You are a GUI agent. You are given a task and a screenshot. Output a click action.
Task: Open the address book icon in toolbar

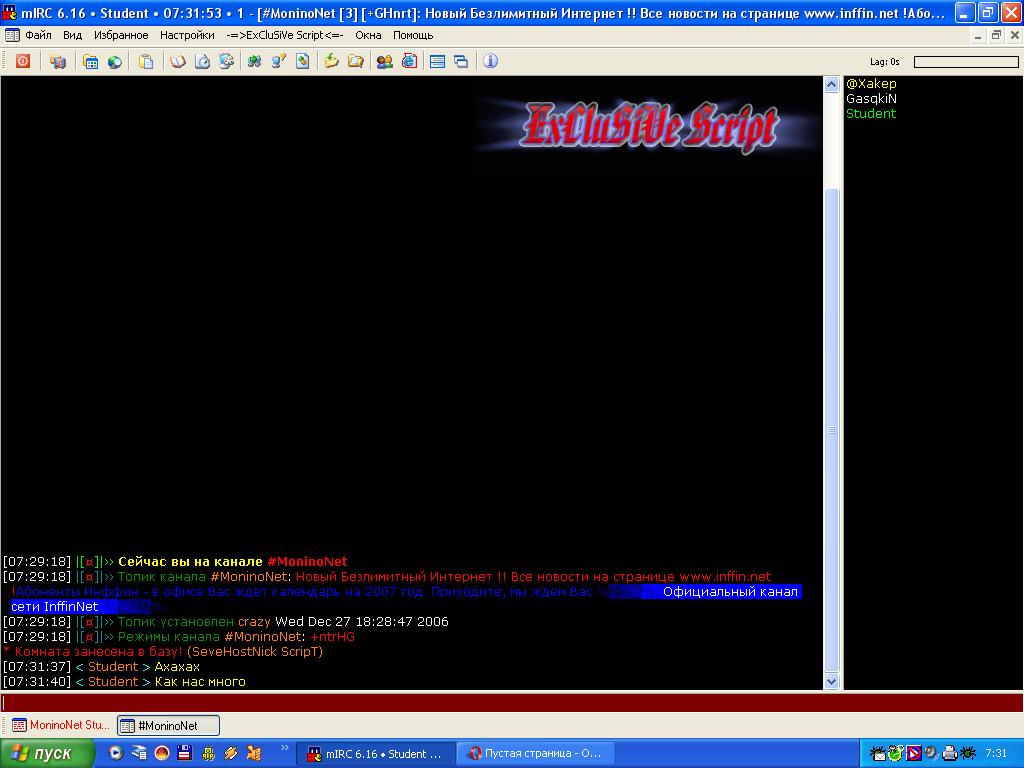tap(178, 61)
